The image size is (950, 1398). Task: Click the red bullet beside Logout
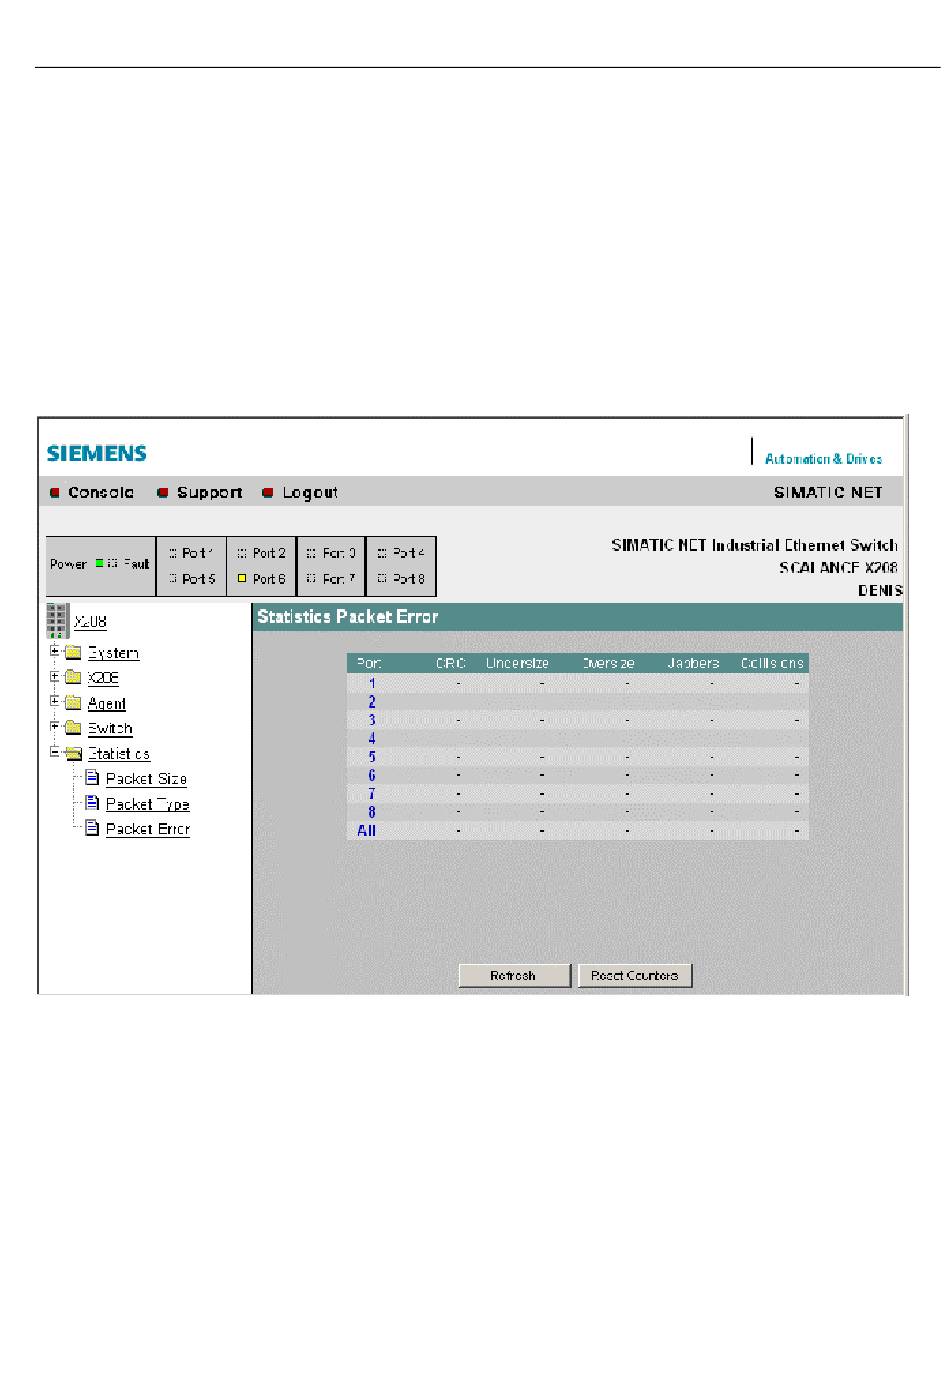tap(268, 492)
